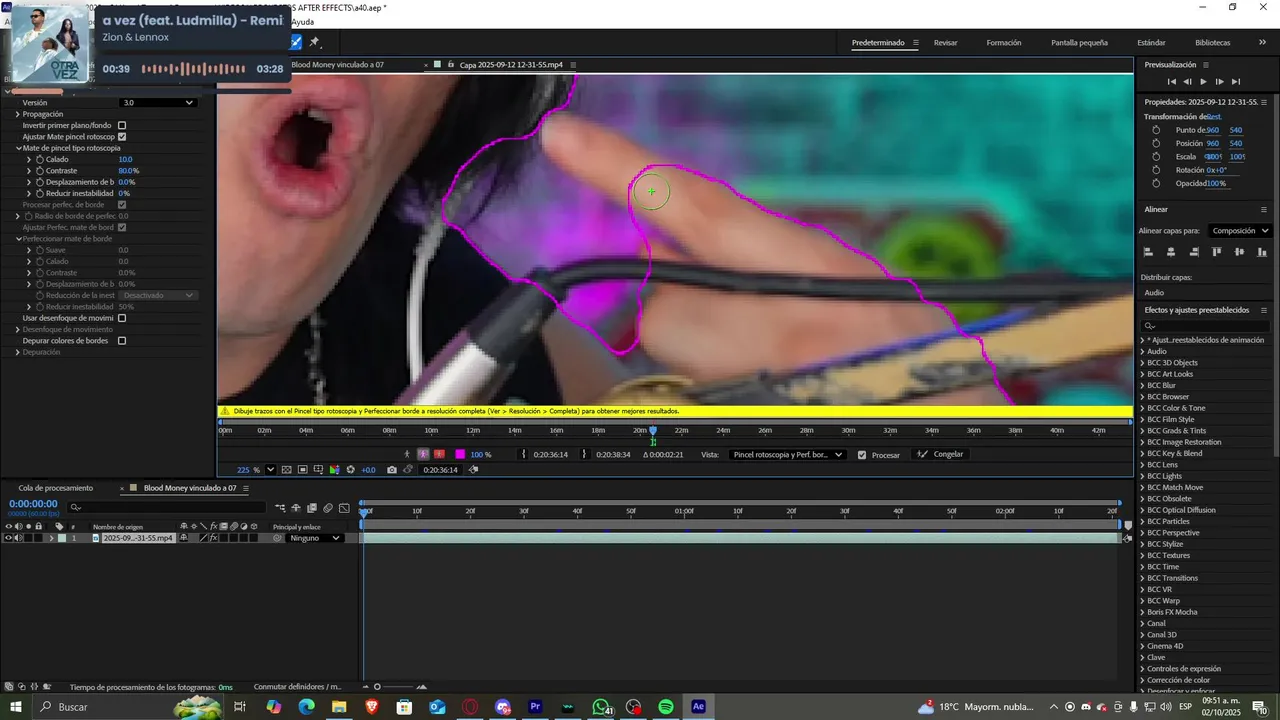Screen dimensions: 1280x720
Task: Click the magenta overlay color swatch
Action: (460, 454)
